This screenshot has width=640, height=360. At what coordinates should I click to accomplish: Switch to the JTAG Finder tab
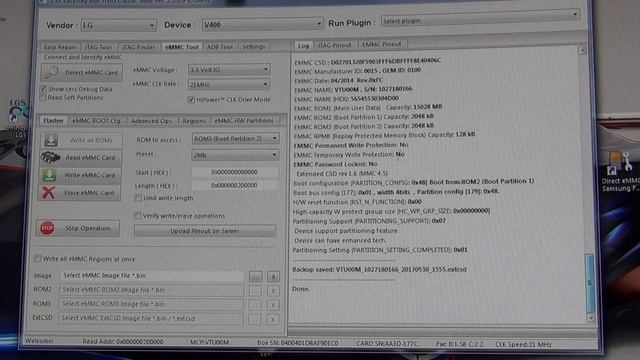(139, 47)
